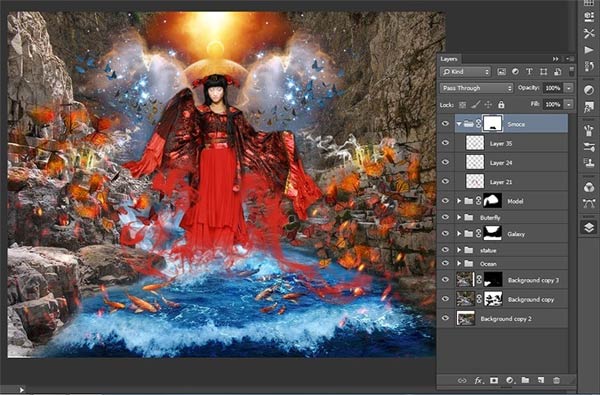Hide the Layer 35 visibility eye
600x395 pixels.
tap(445, 143)
